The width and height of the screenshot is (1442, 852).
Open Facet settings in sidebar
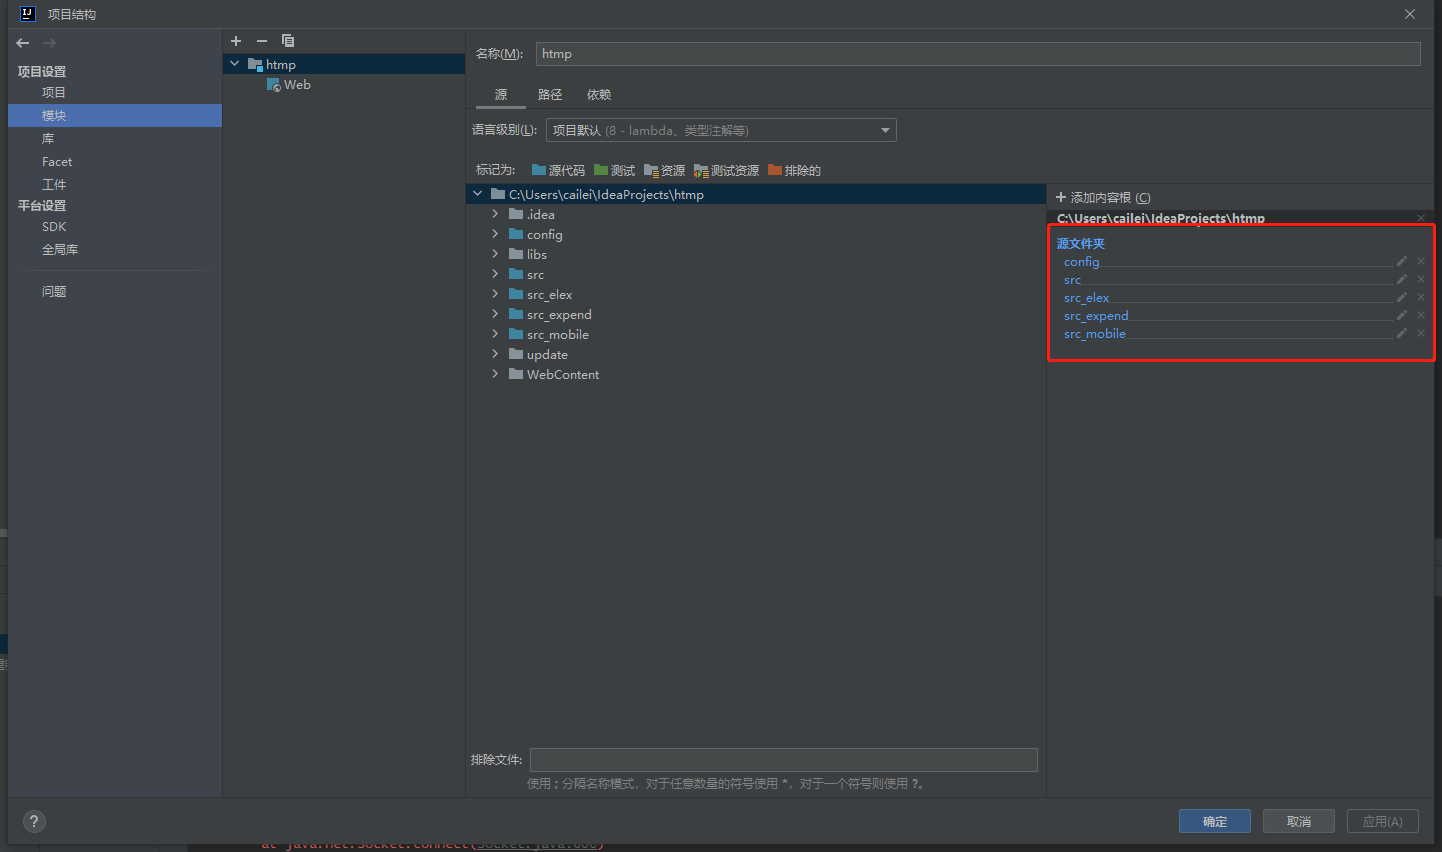57,162
